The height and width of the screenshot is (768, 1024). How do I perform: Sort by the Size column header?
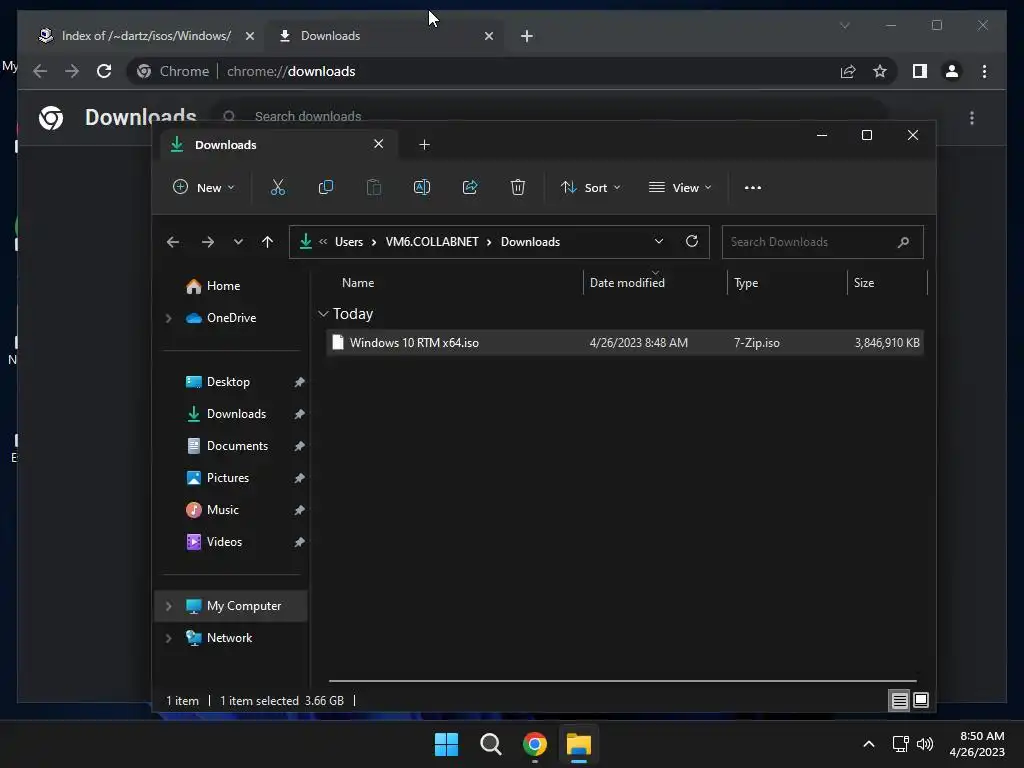point(864,283)
